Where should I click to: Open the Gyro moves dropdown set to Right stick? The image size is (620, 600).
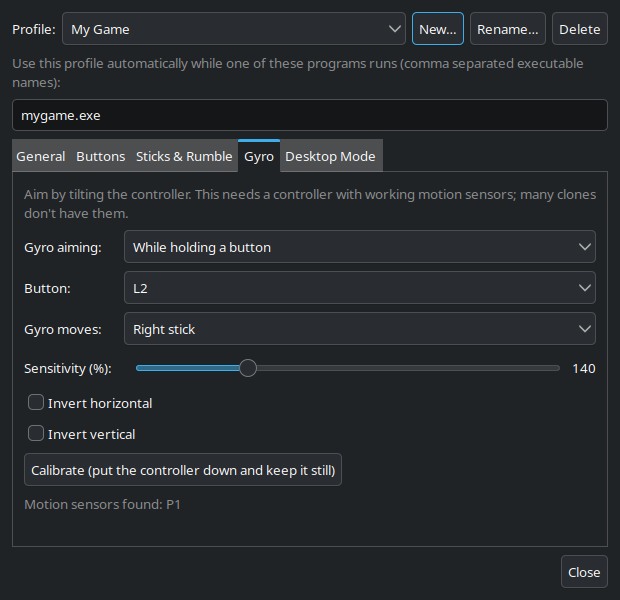point(360,329)
